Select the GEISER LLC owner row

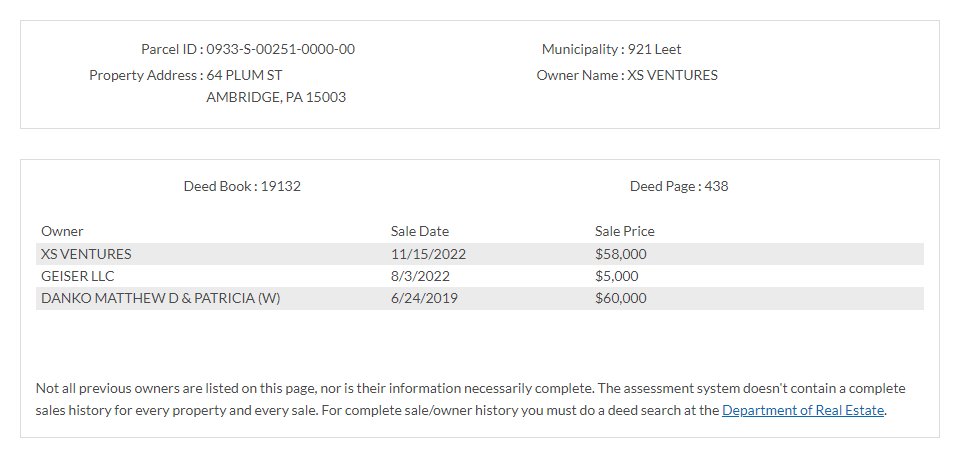pos(78,276)
